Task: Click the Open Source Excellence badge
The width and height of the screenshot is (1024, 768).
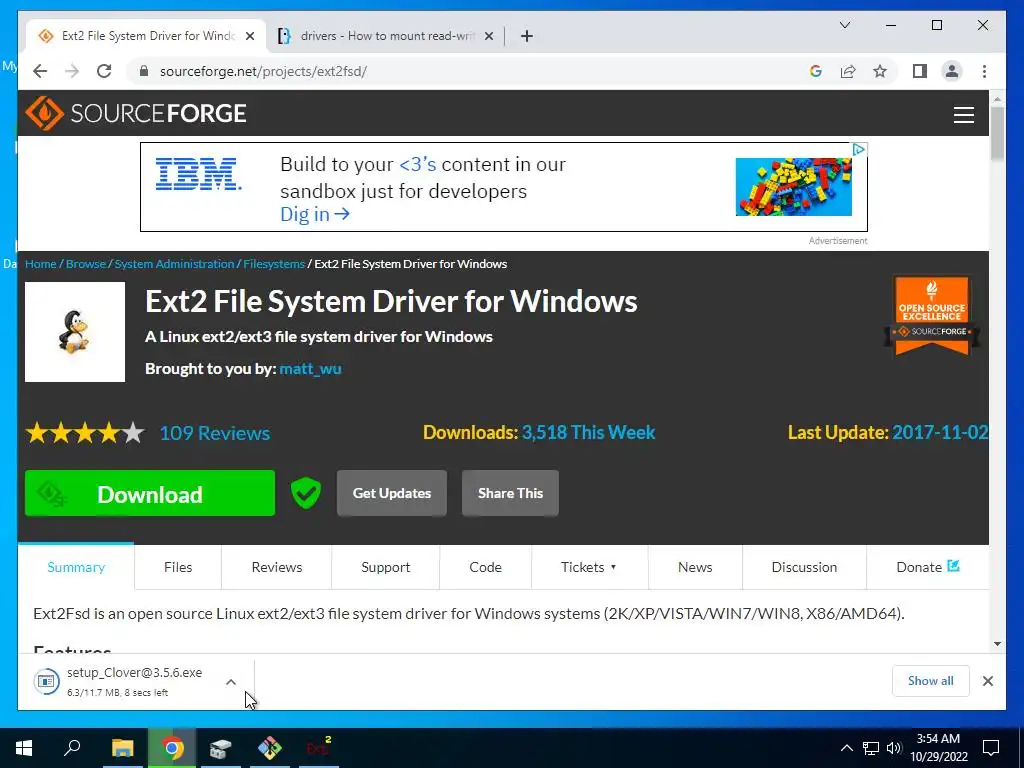Action: pyautogui.click(x=932, y=316)
